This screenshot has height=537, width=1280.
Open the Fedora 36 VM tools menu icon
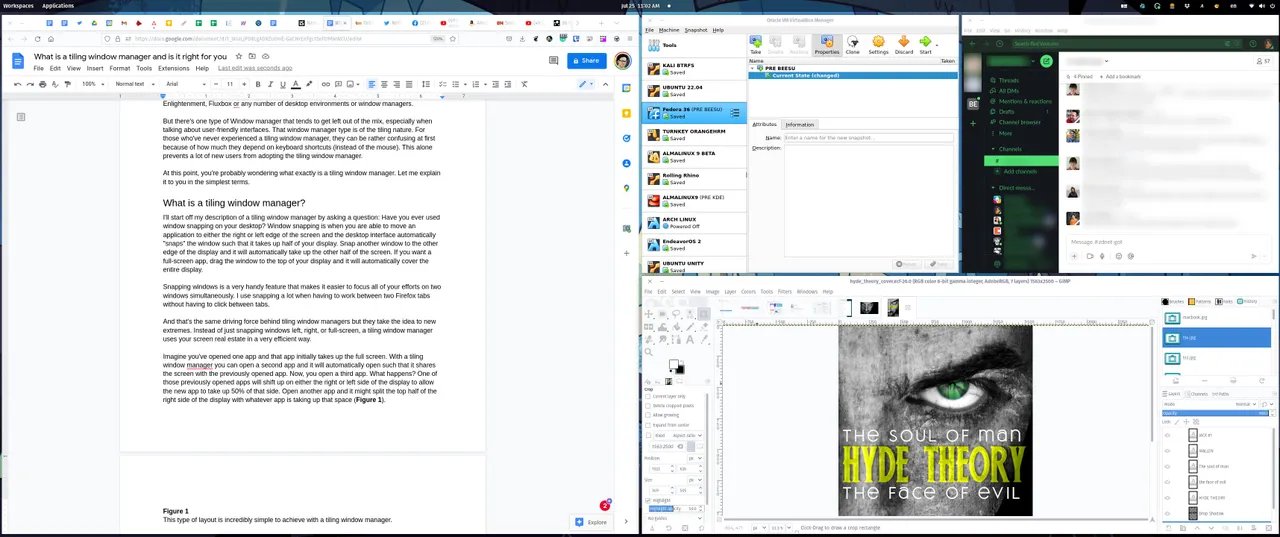click(735, 113)
